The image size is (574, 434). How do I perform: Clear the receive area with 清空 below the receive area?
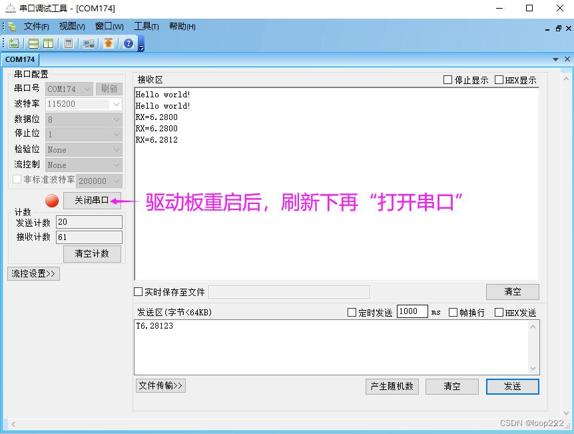512,292
